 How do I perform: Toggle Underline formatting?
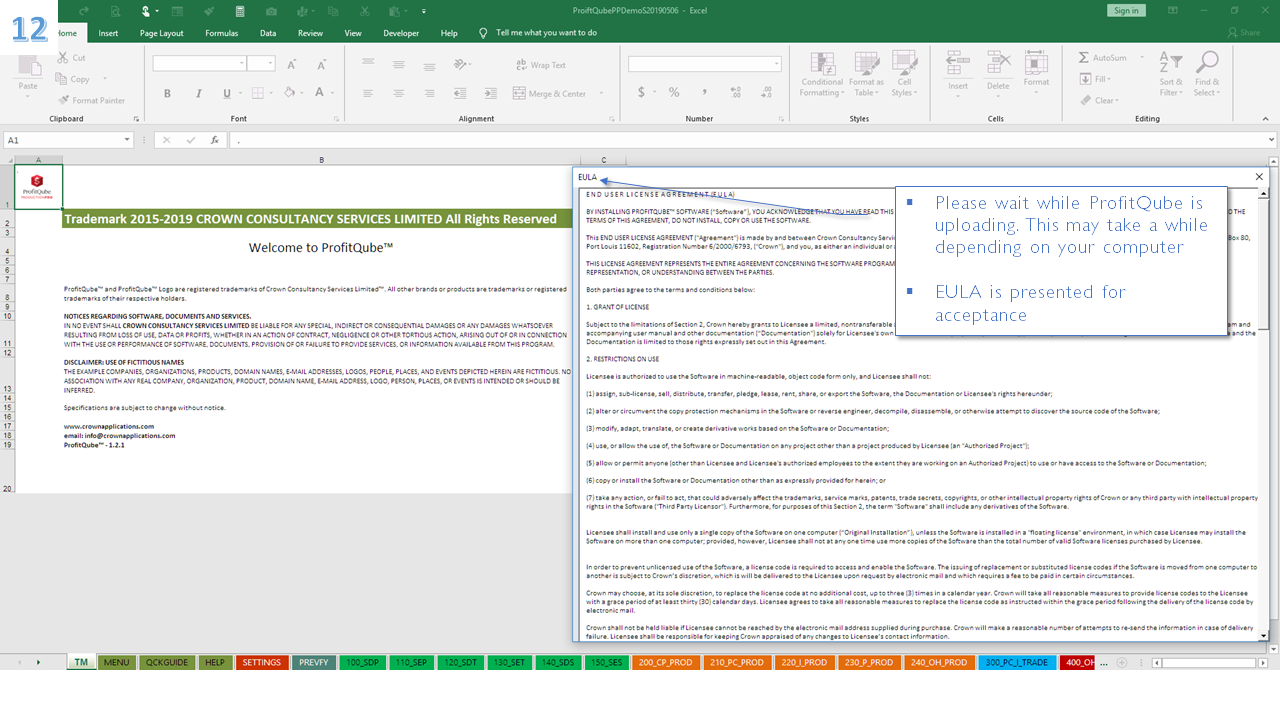226,93
